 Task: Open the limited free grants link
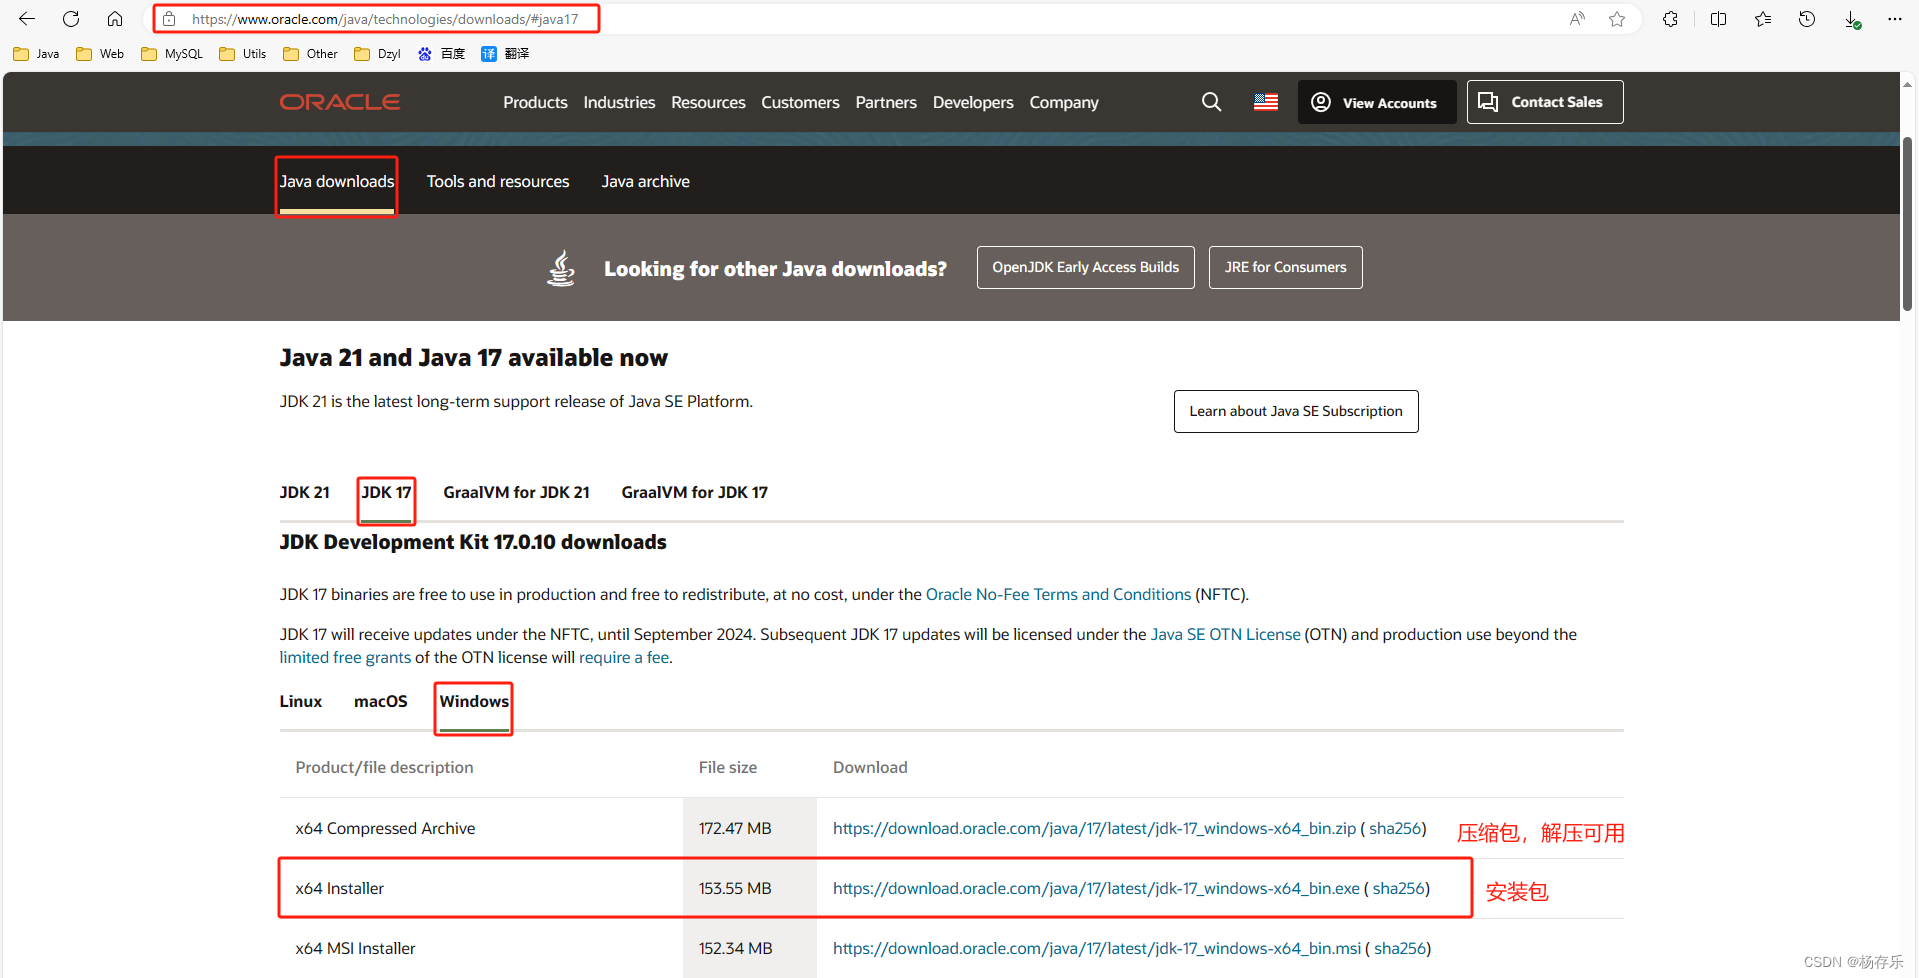pos(345,657)
